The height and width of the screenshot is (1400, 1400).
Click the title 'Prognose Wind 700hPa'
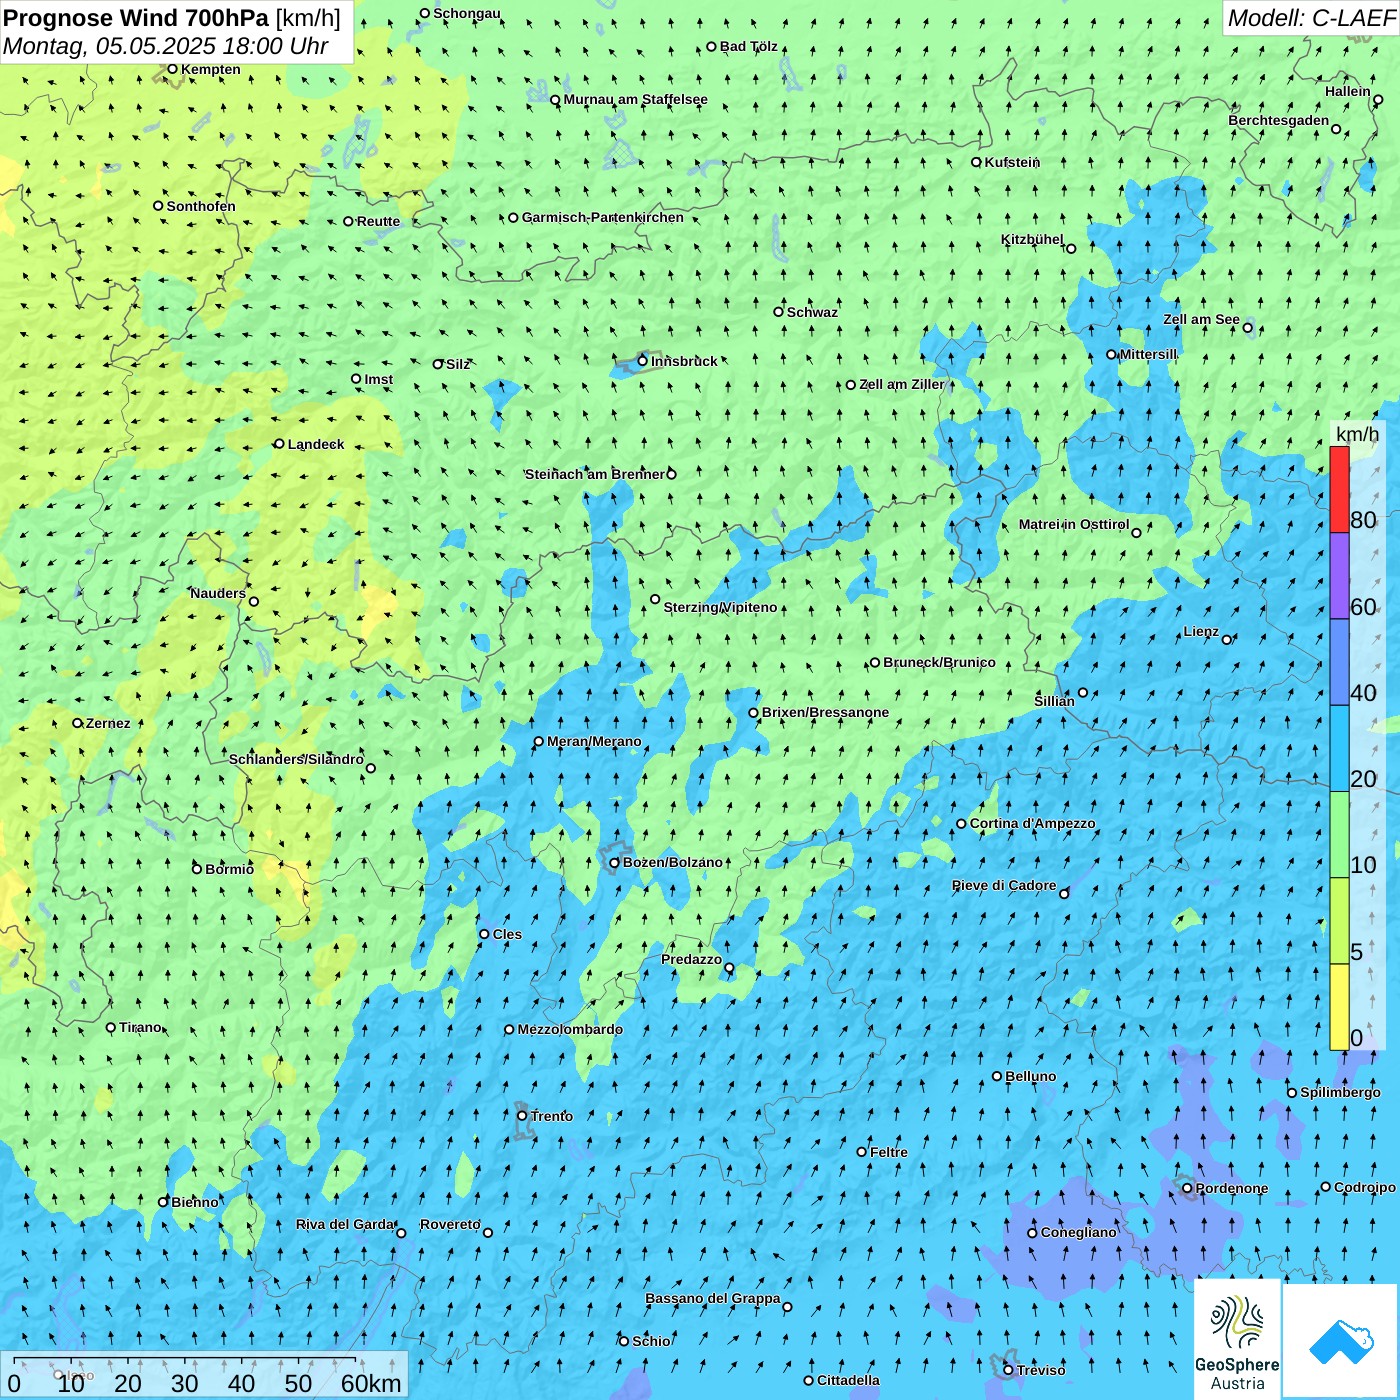[x=136, y=18]
